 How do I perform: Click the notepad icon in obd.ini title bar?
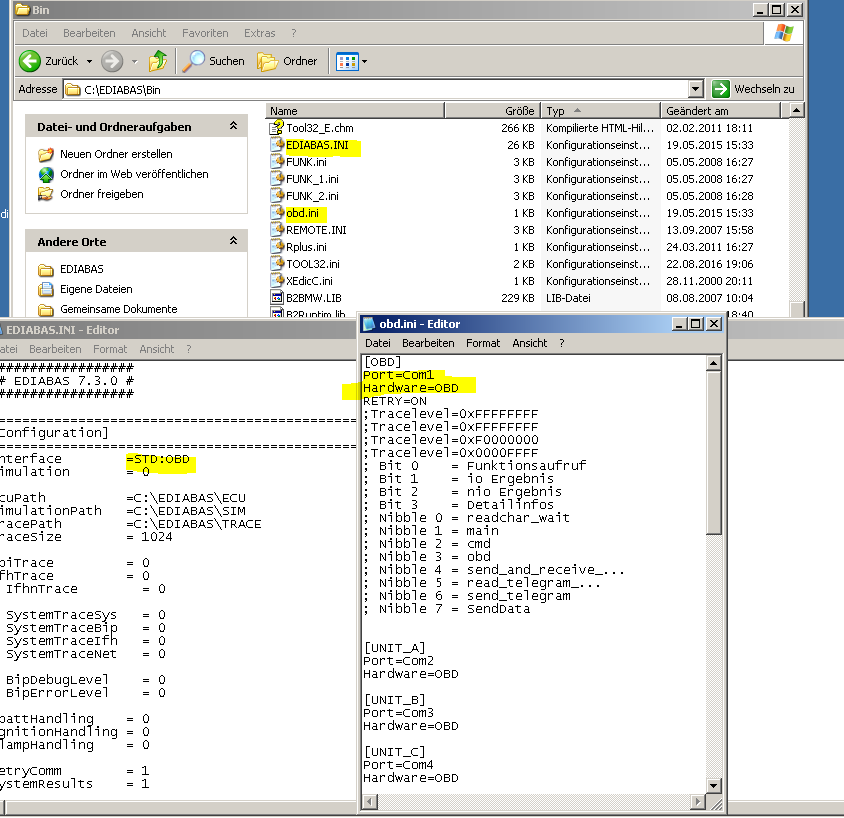pyautogui.click(x=369, y=323)
